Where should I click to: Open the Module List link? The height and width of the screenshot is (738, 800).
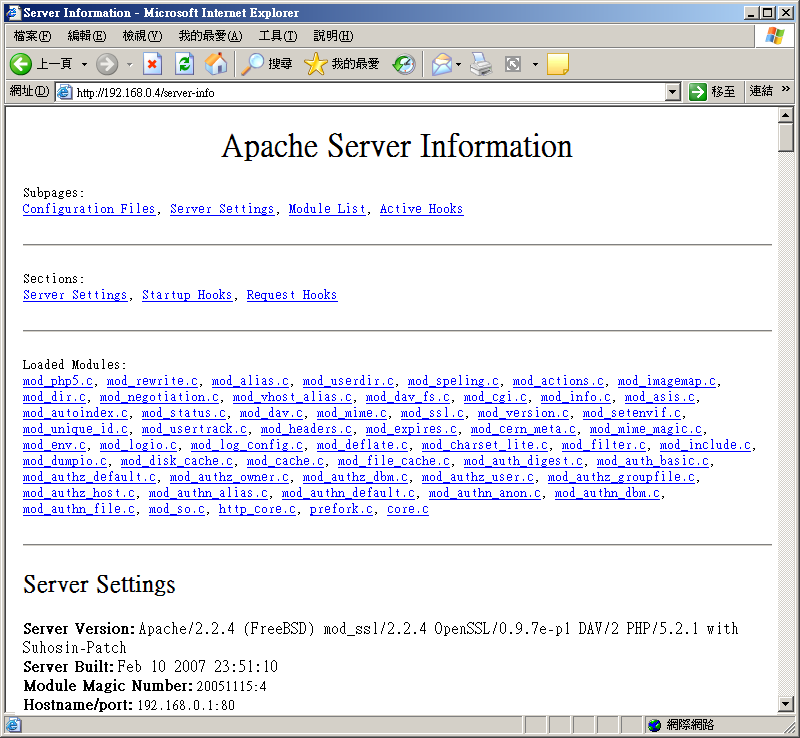pos(327,209)
